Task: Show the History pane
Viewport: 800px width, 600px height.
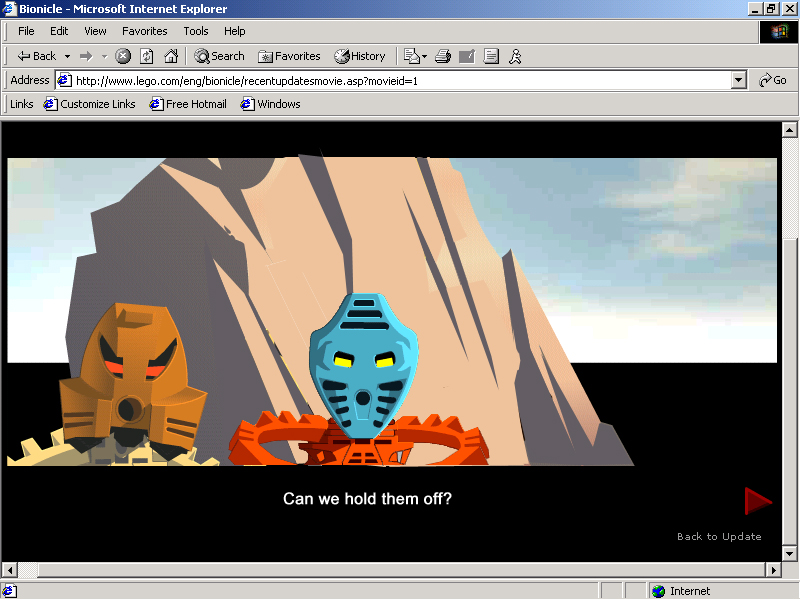Action: click(360, 56)
